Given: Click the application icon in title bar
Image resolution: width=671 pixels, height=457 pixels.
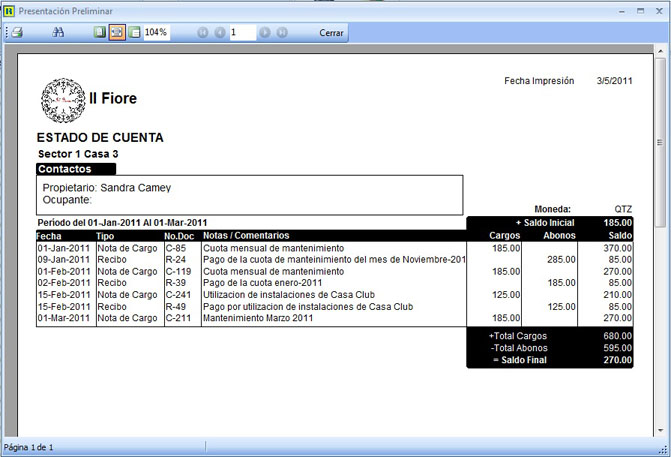Looking at the screenshot, I should 9,9.
